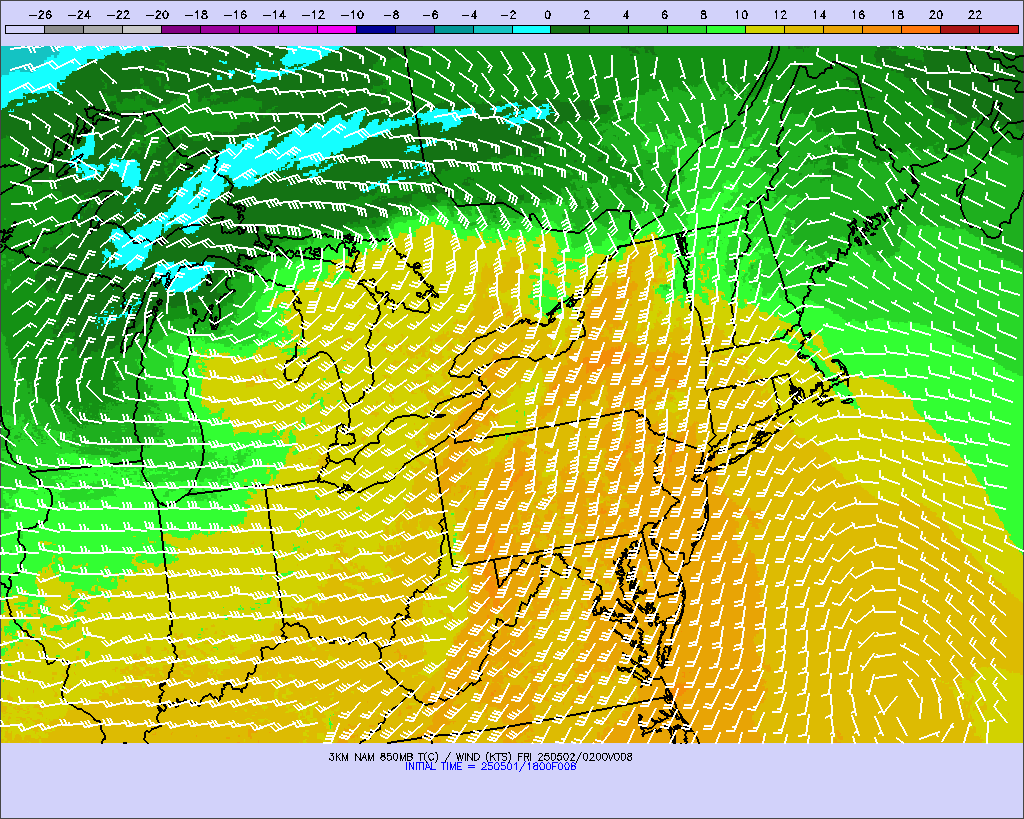The image size is (1024, 819).
Task: Click the 14 scale label
Action: [x=819, y=14]
